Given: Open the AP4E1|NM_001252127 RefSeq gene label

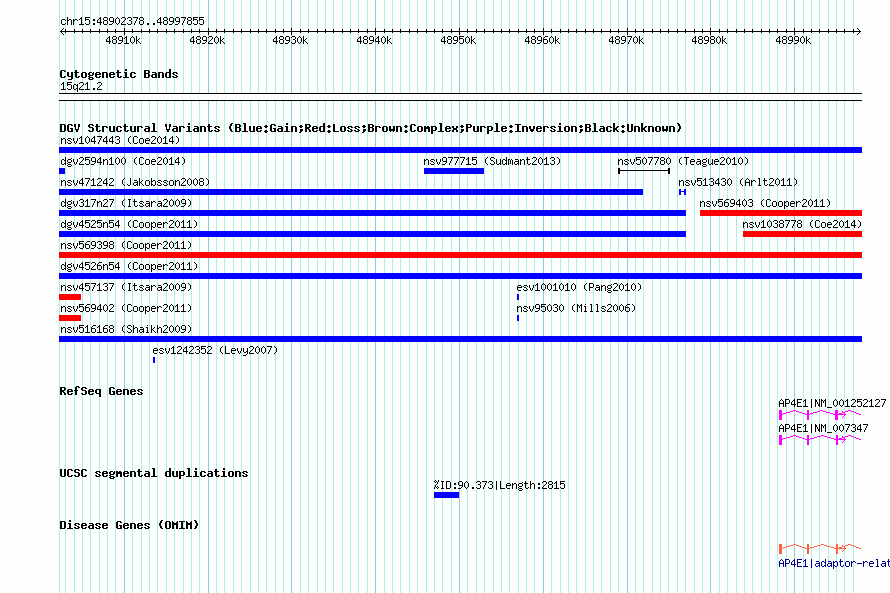Looking at the screenshot, I should coord(832,403).
